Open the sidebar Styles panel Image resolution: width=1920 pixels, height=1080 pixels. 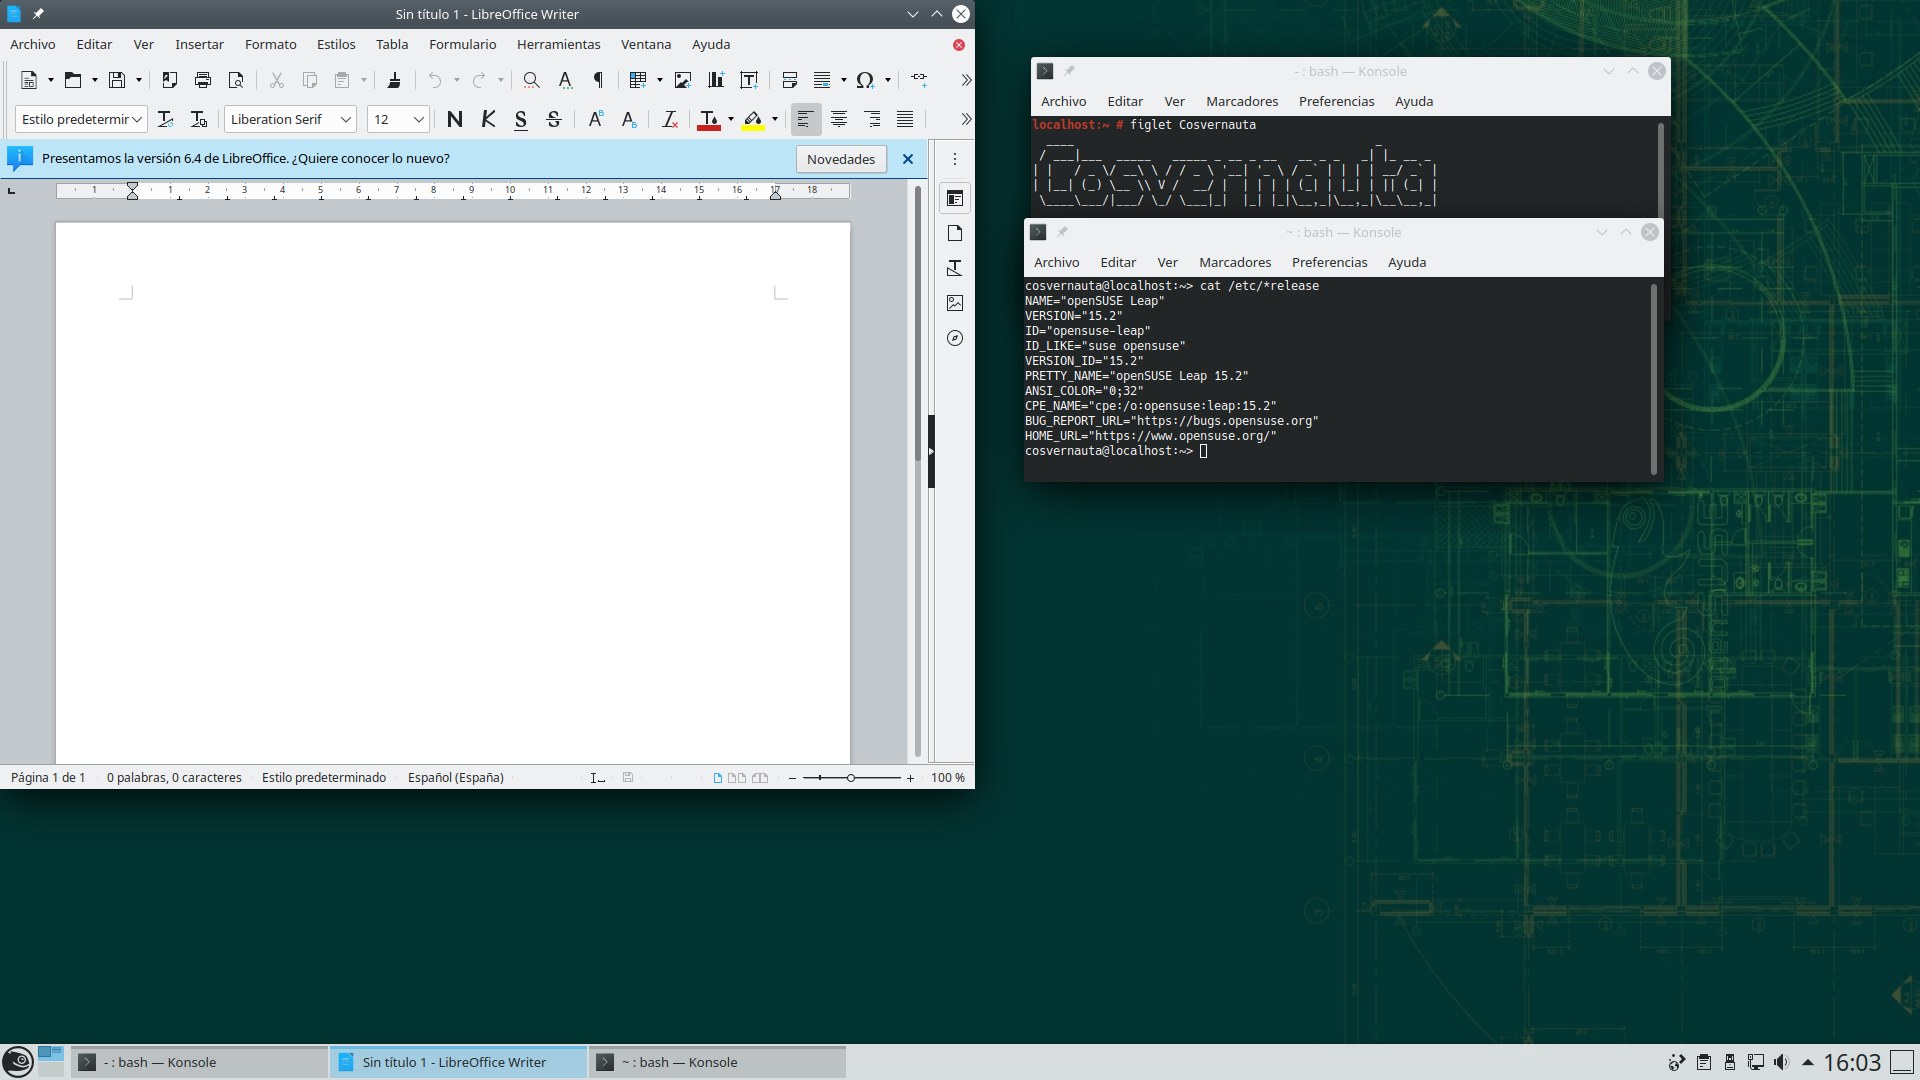pyautogui.click(x=955, y=268)
